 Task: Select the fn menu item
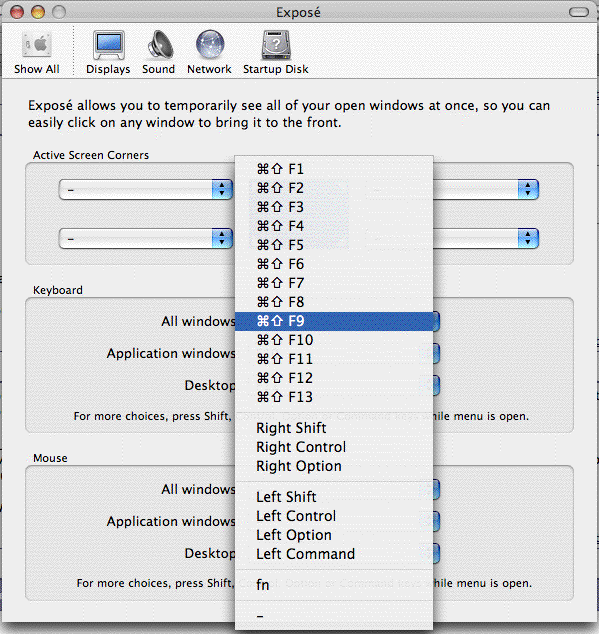[334, 585]
